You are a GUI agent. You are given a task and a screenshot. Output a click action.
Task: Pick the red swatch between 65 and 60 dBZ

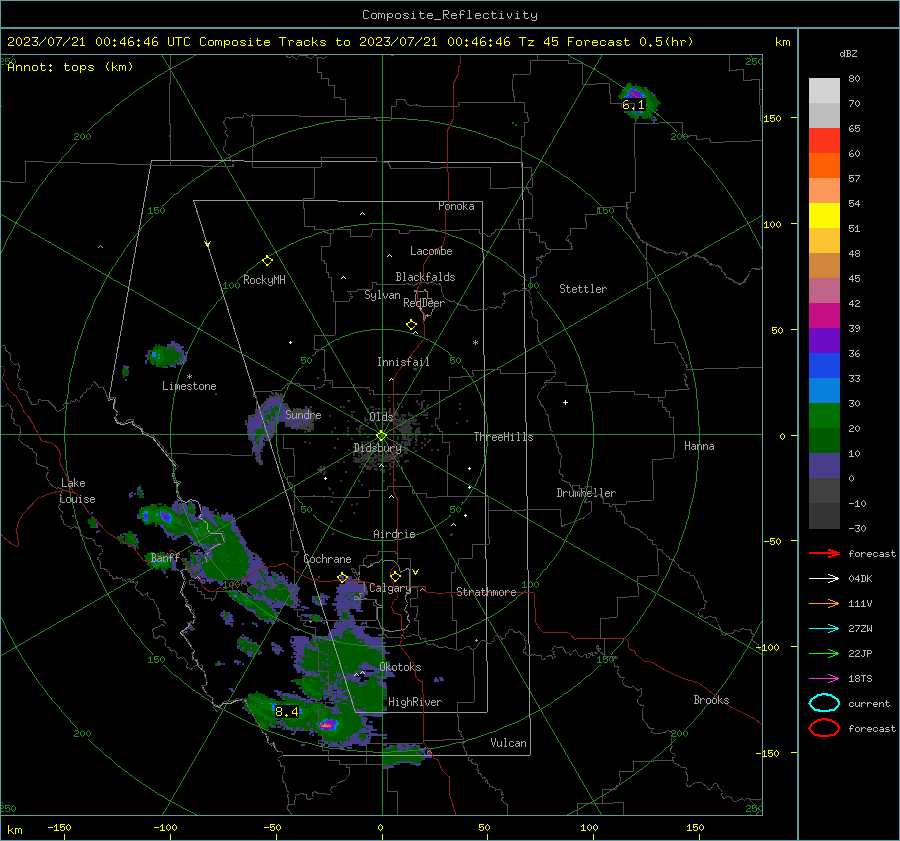tap(824, 141)
